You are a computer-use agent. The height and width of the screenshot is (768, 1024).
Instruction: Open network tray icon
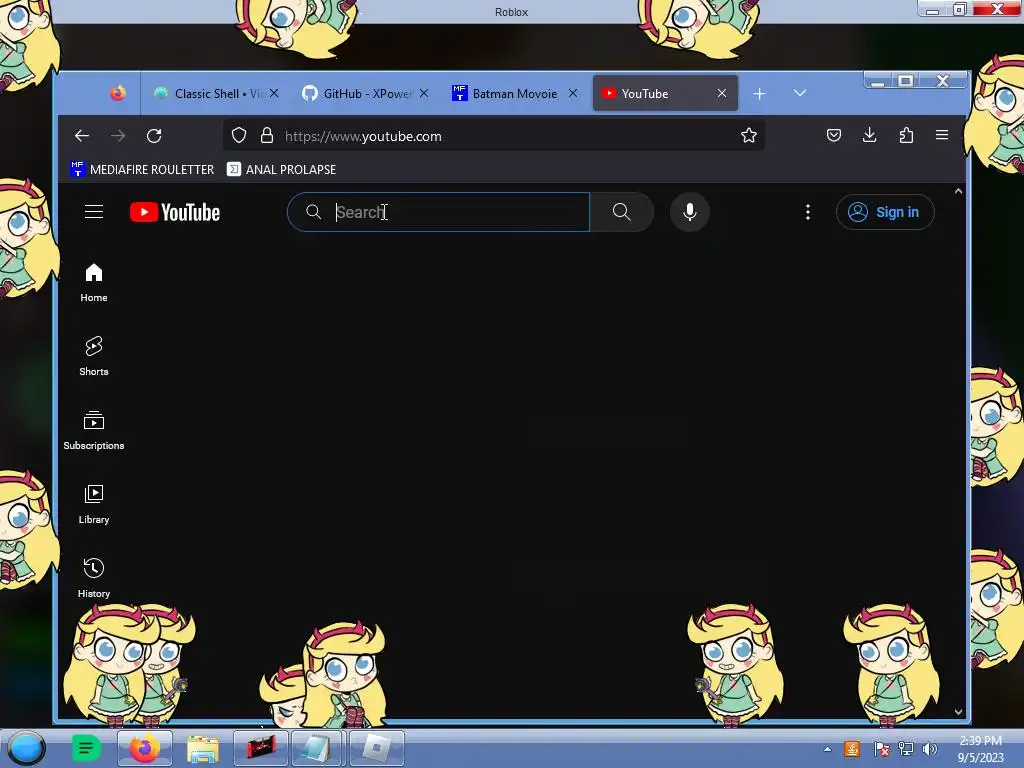tap(906, 749)
